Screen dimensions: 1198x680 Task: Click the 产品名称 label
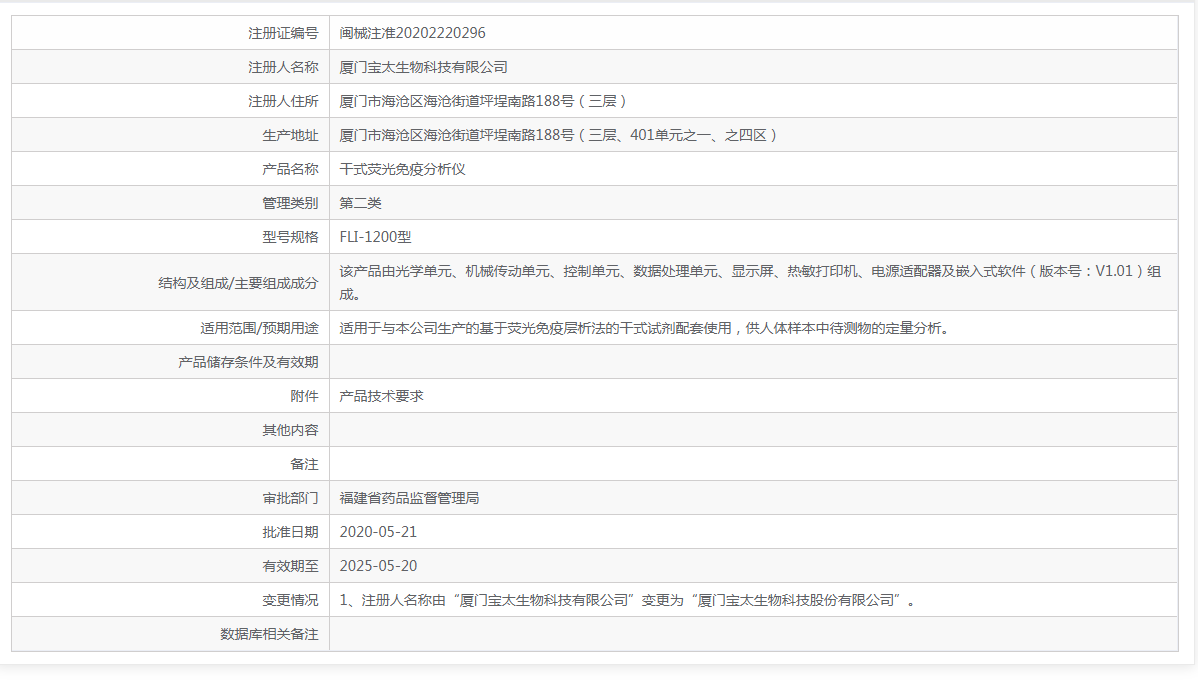[x=290, y=169]
